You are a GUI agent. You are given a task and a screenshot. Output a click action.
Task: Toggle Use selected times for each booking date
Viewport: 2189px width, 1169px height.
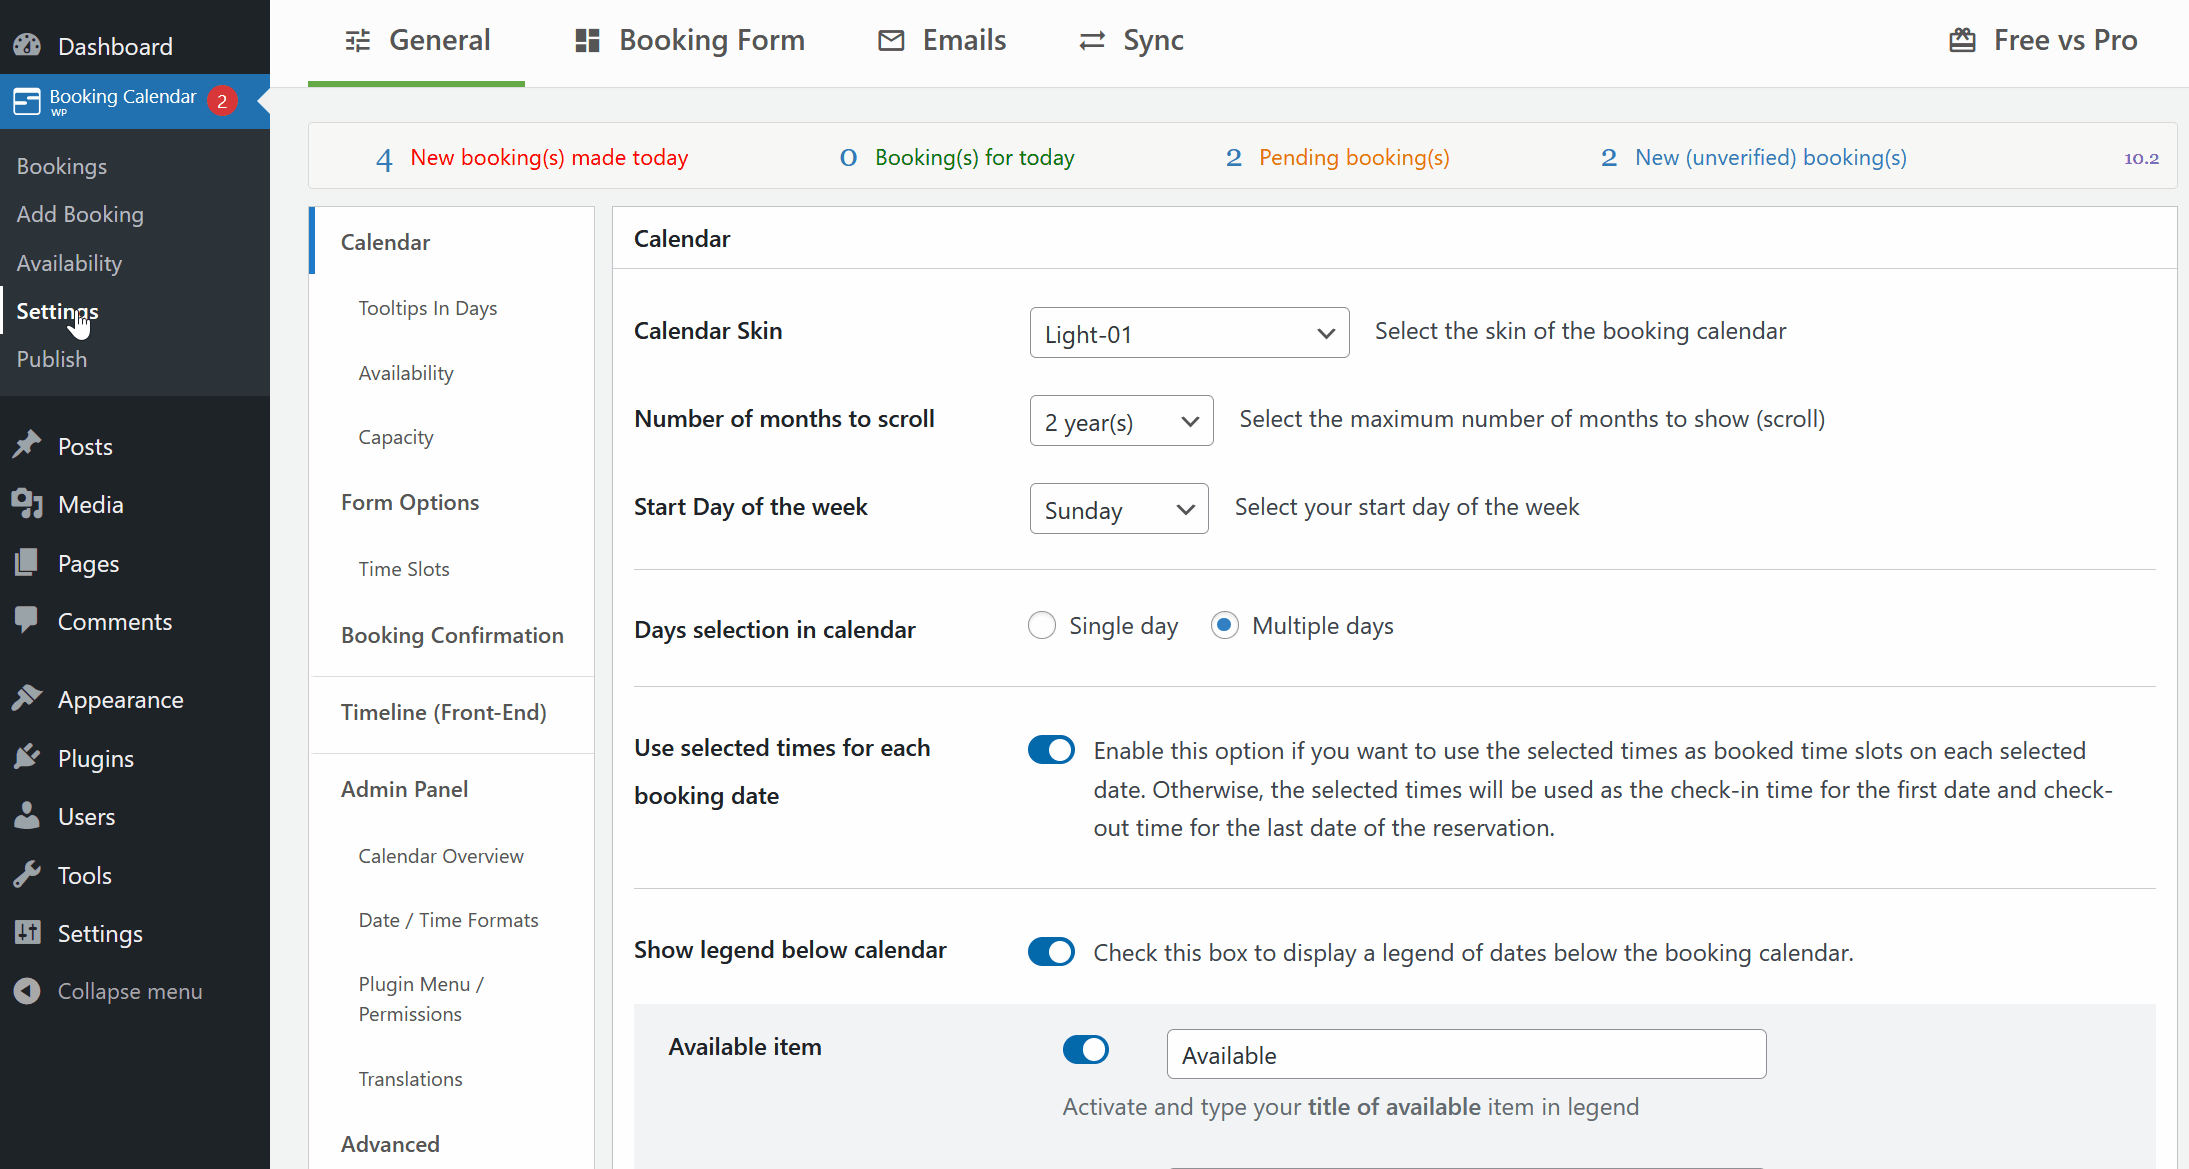tap(1051, 750)
